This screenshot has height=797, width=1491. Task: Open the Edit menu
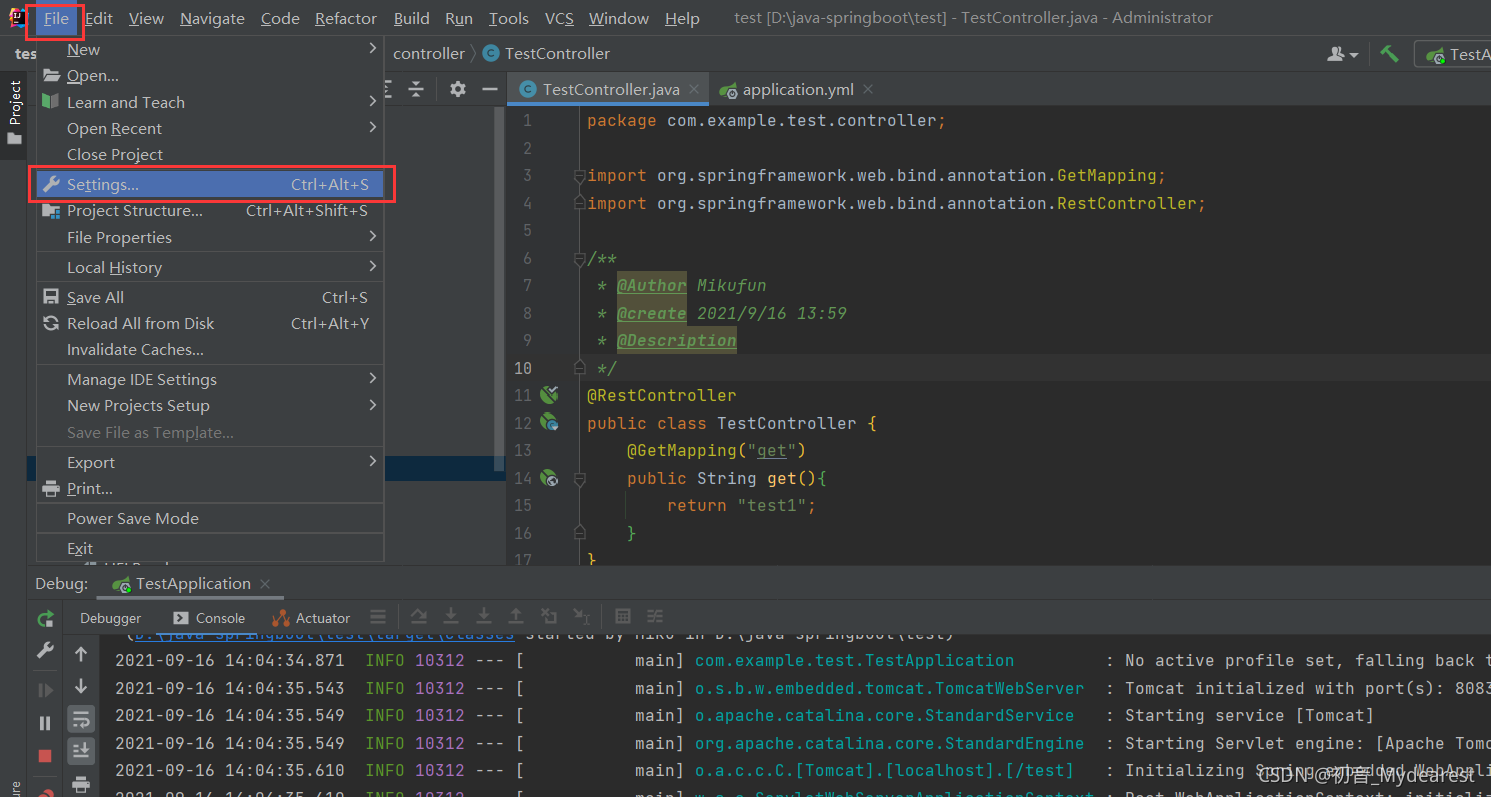click(99, 19)
